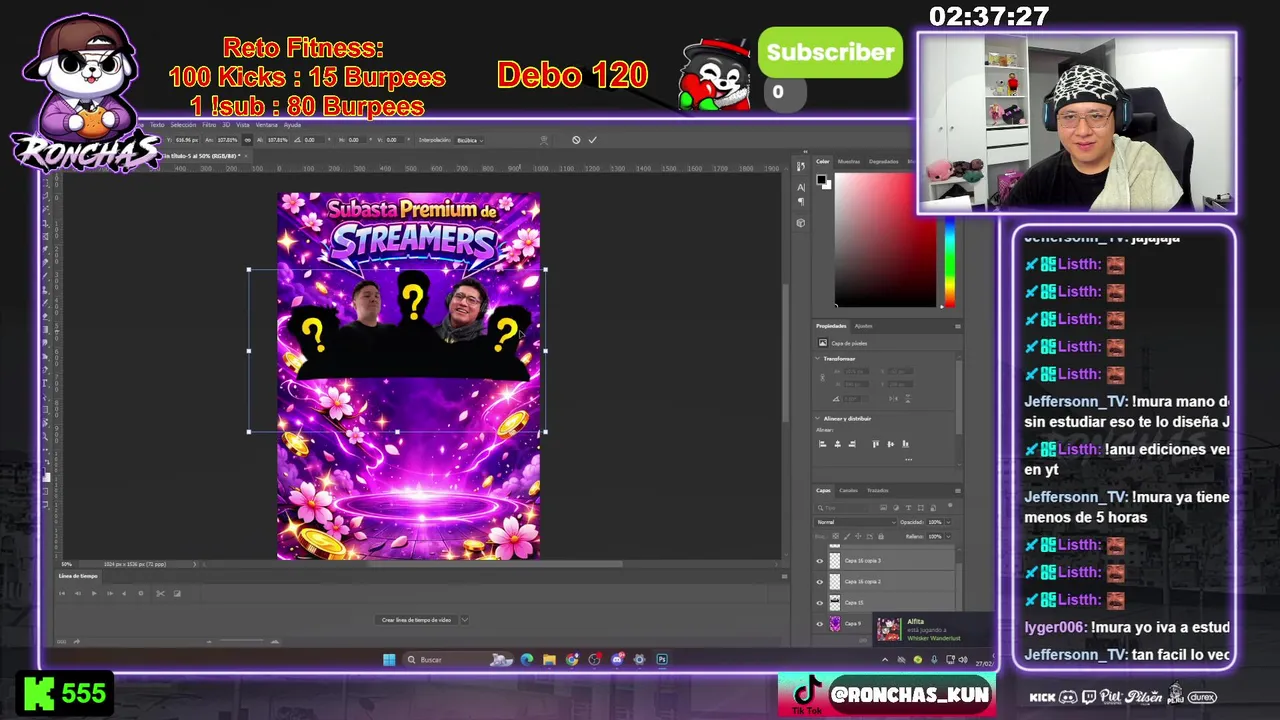This screenshot has height=720, width=1280.
Task: Open the Selección menu
Action: 183,125
